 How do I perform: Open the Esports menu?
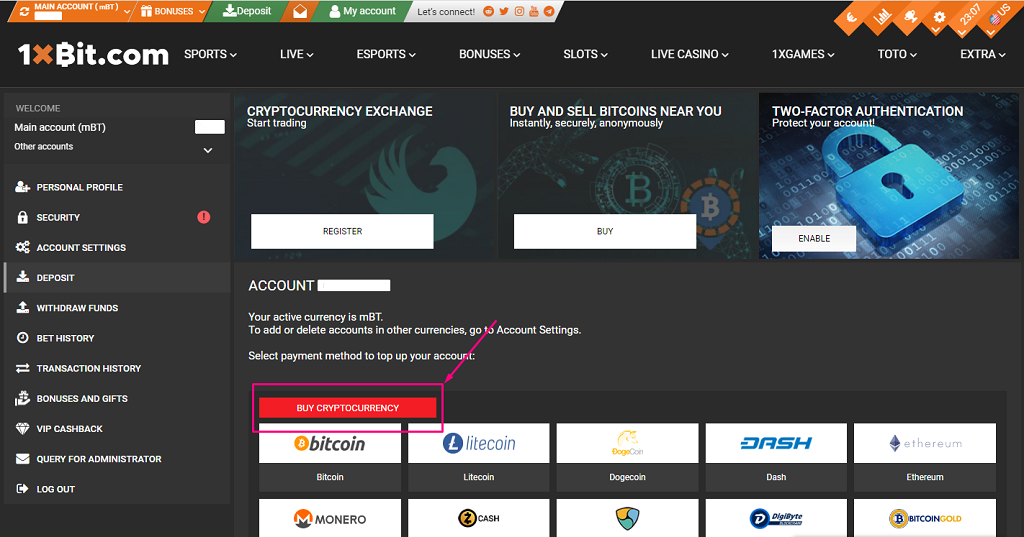(x=386, y=54)
